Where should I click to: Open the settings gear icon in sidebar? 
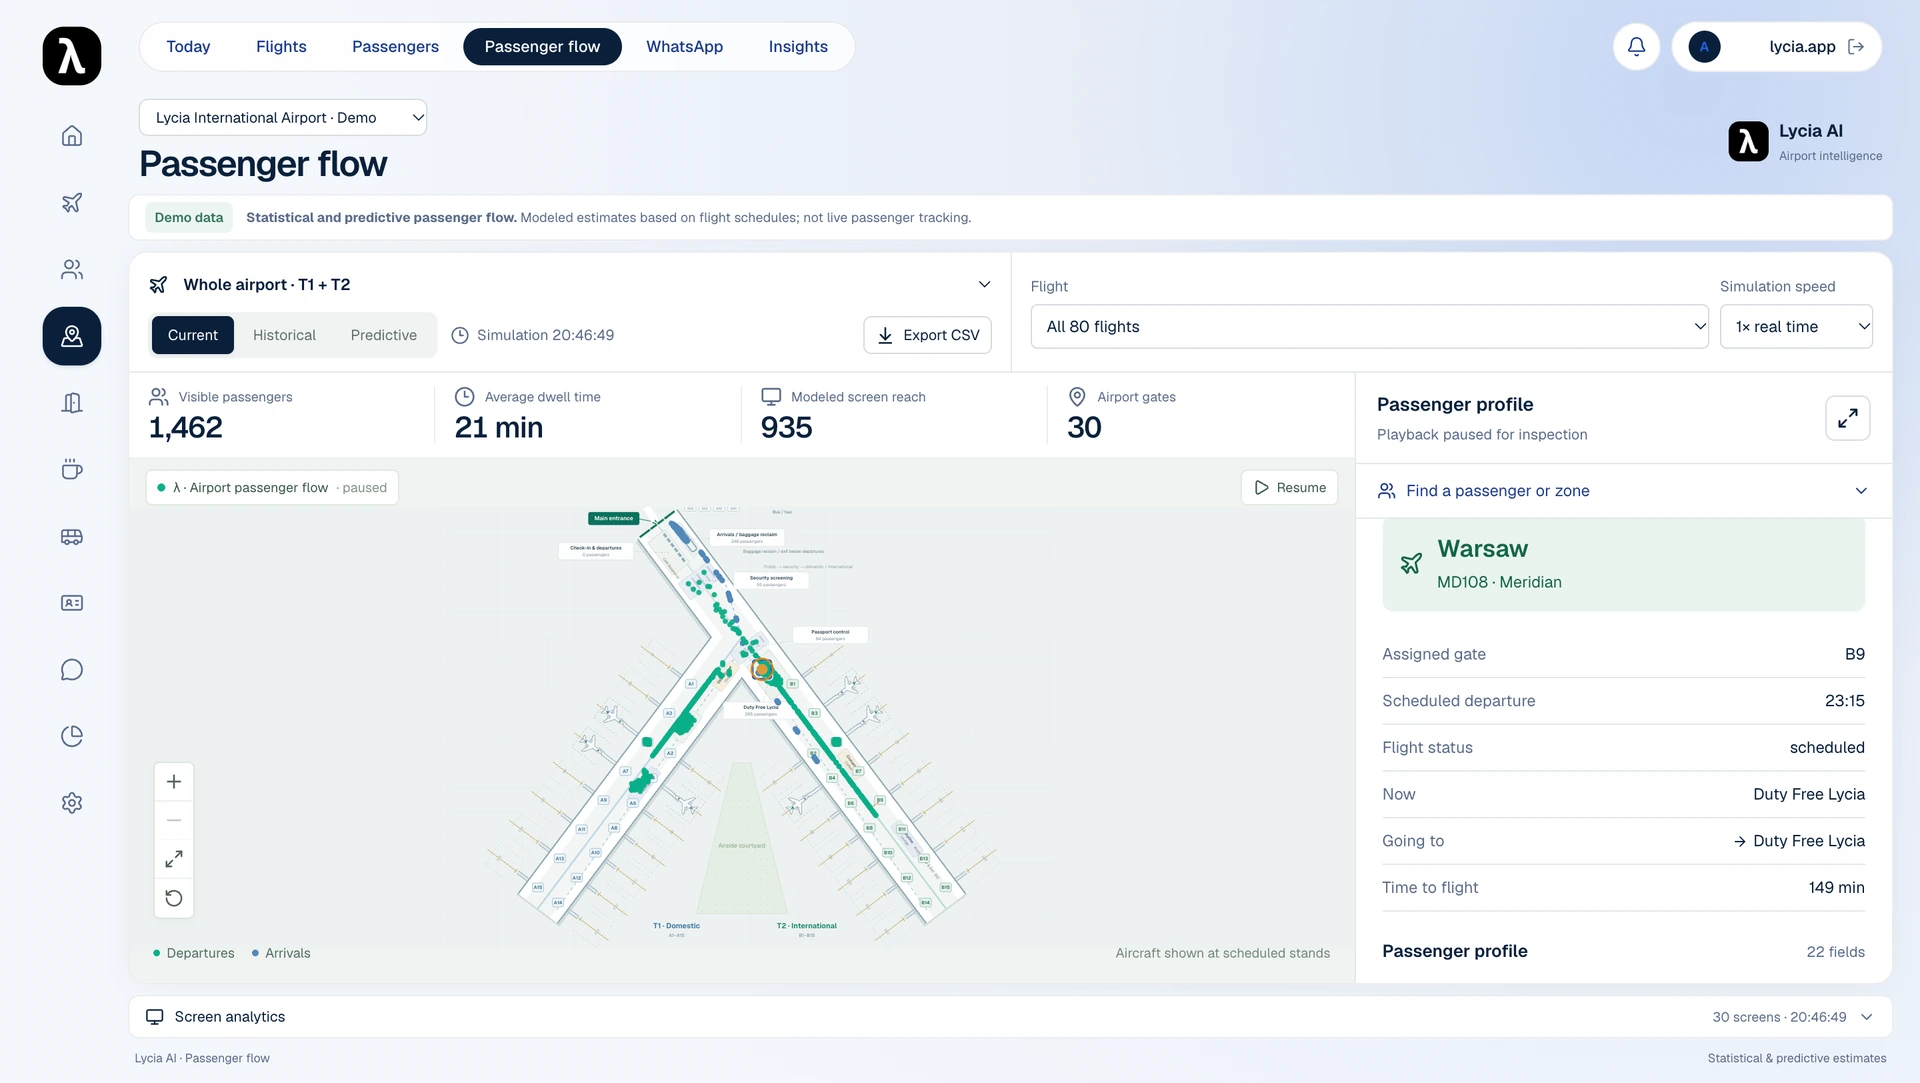[72, 803]
